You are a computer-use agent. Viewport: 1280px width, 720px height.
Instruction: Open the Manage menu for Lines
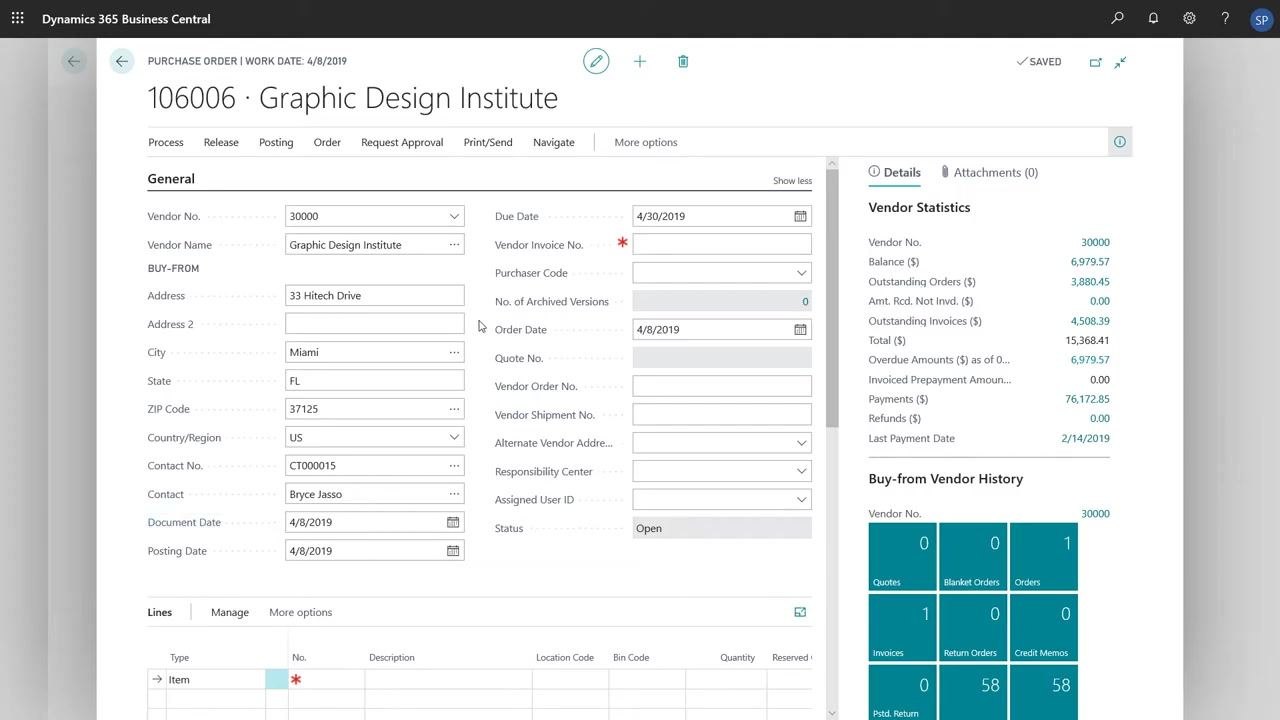(230, 612)
